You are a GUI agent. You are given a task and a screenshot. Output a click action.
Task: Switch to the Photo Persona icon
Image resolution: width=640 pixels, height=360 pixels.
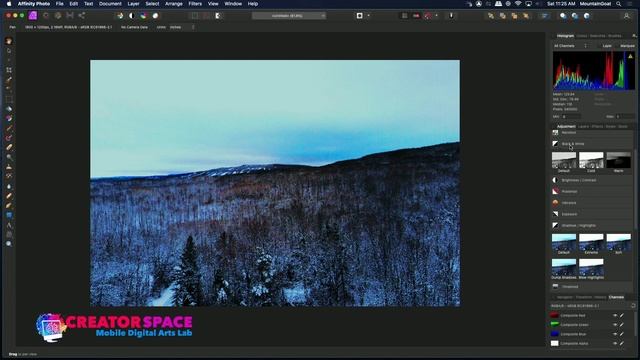coord(33,16)
